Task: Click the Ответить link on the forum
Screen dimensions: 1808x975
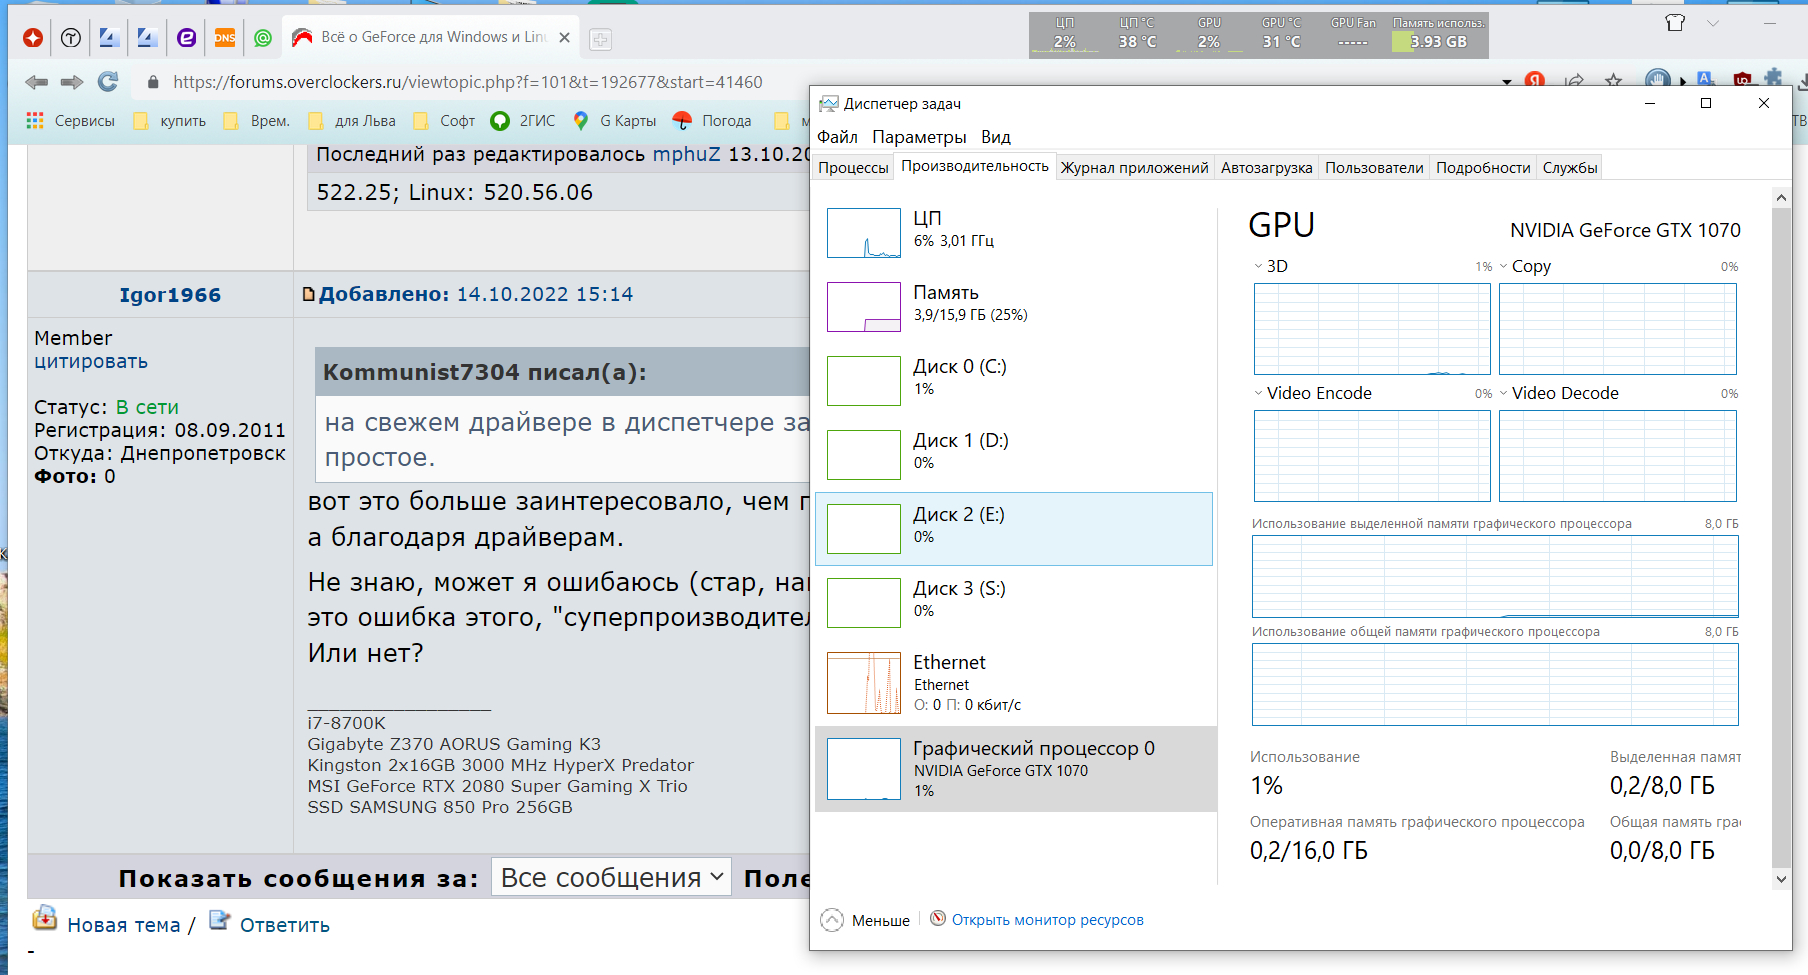Action: (x=284, y=925)
